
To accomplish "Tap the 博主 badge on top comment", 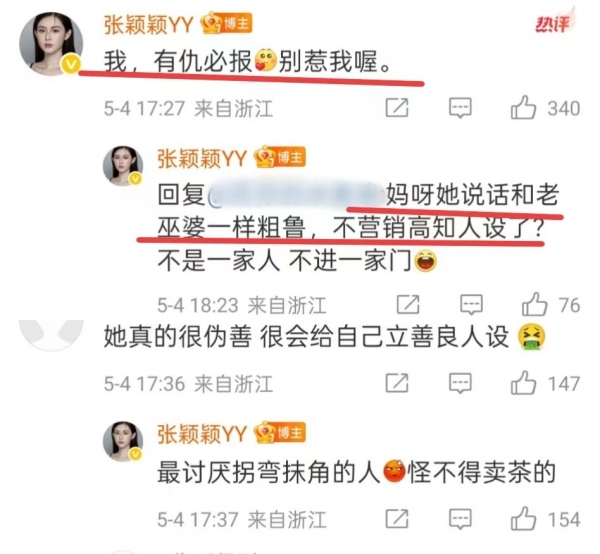I will tap(227, 24).
